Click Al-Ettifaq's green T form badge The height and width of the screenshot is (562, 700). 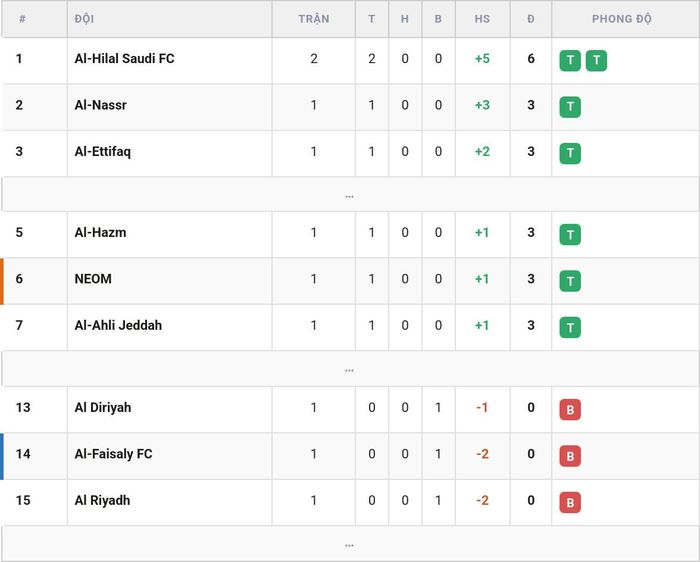[570, 153]
